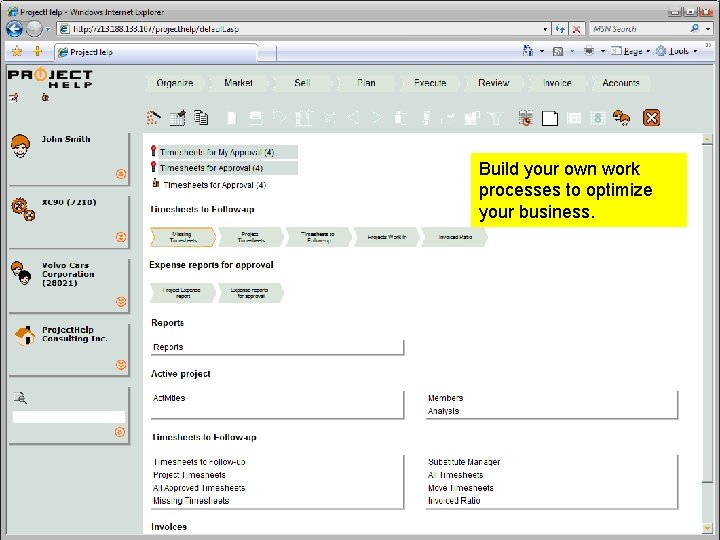The image size is (720, 540).
Task: Click the MSN Search magnifier icon
Action: tap(694, 28)
